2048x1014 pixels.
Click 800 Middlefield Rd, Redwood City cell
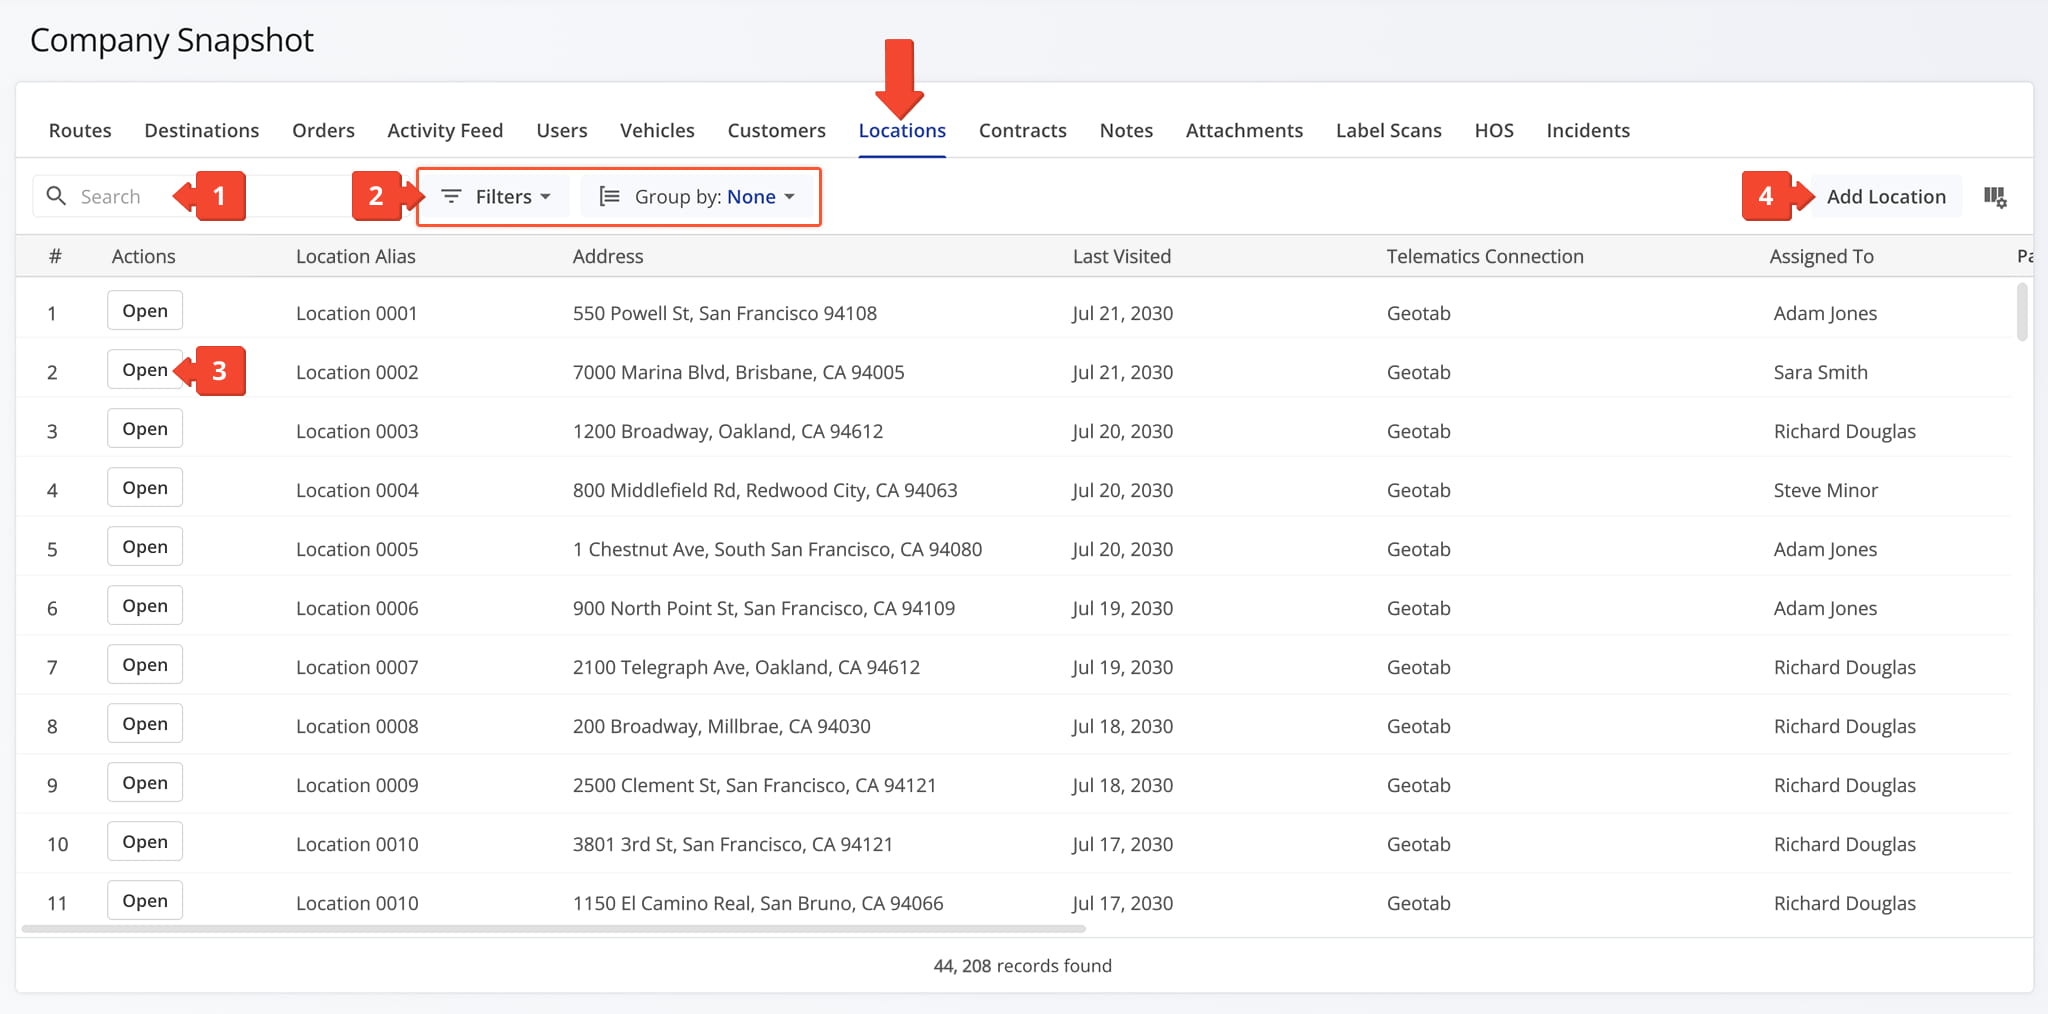coord(764,490)
